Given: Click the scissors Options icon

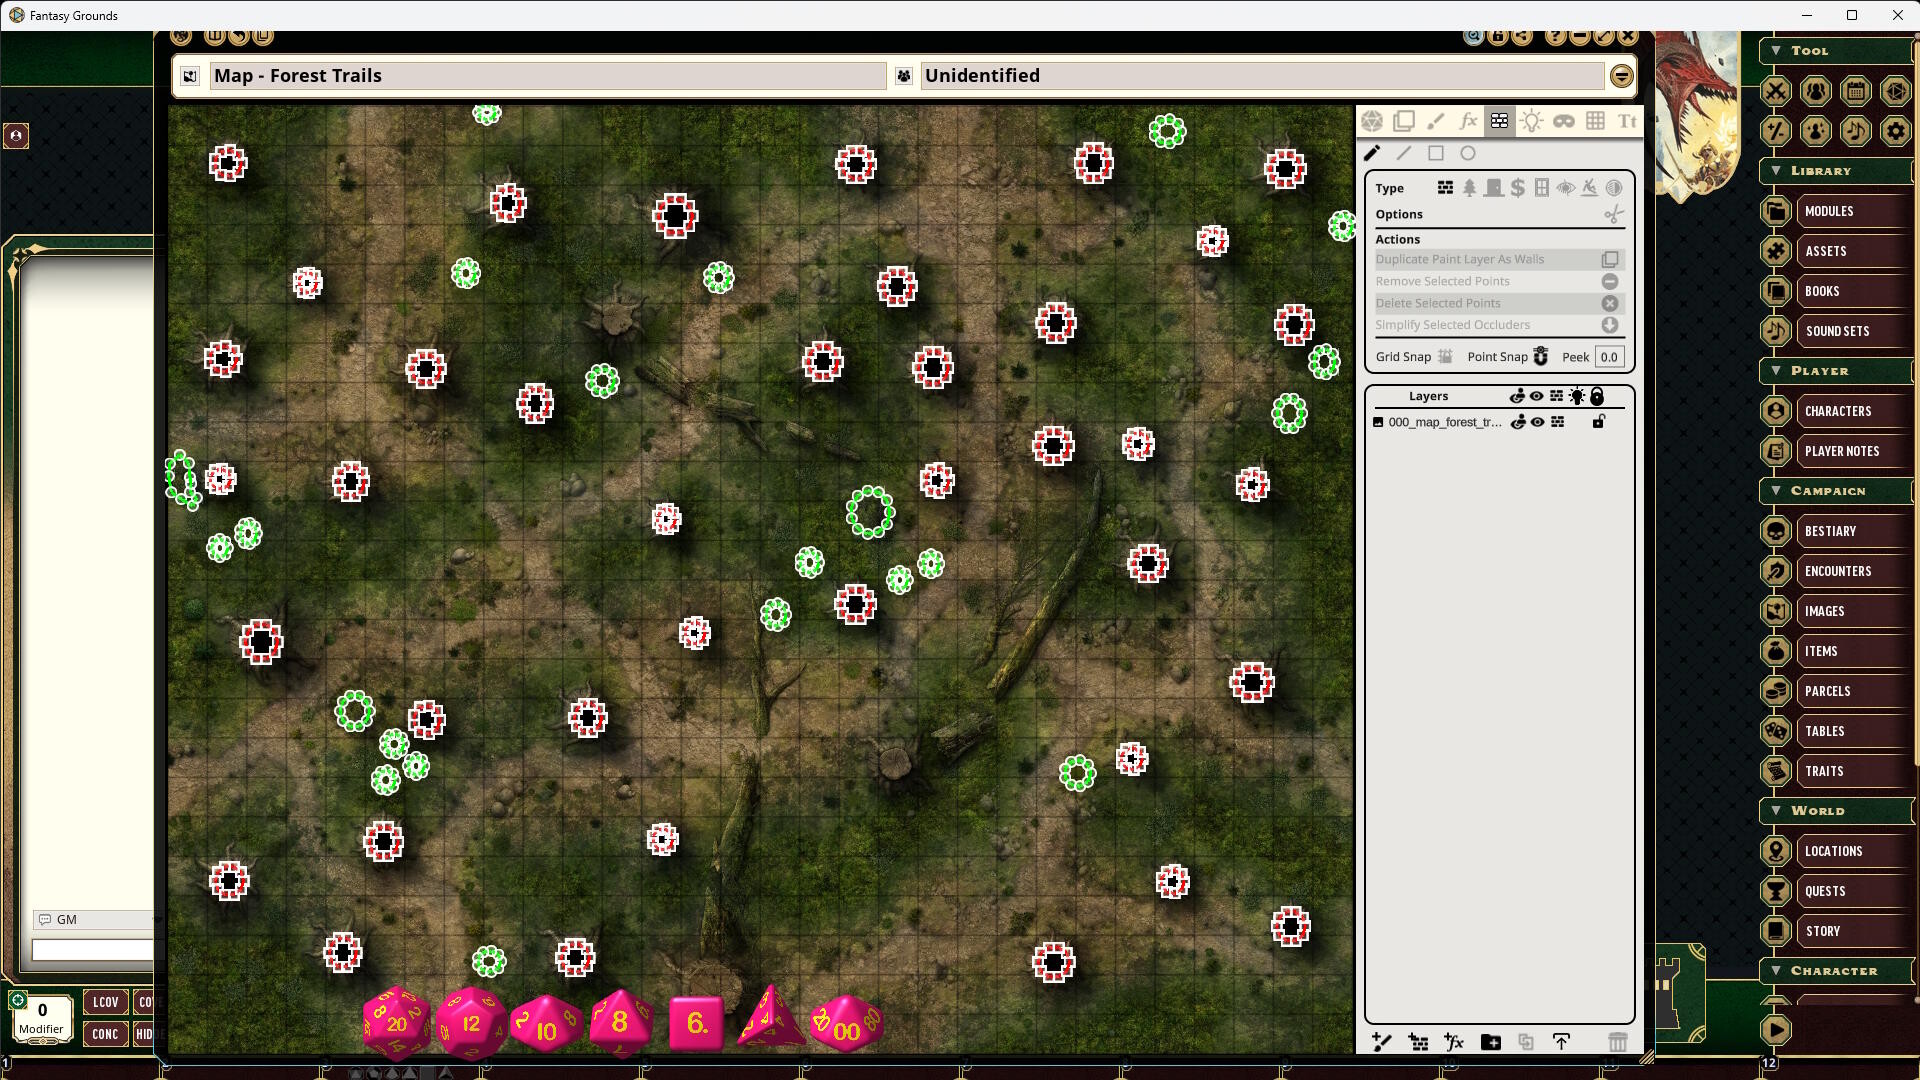Looking at the screenshot, I should point(1613,214).
